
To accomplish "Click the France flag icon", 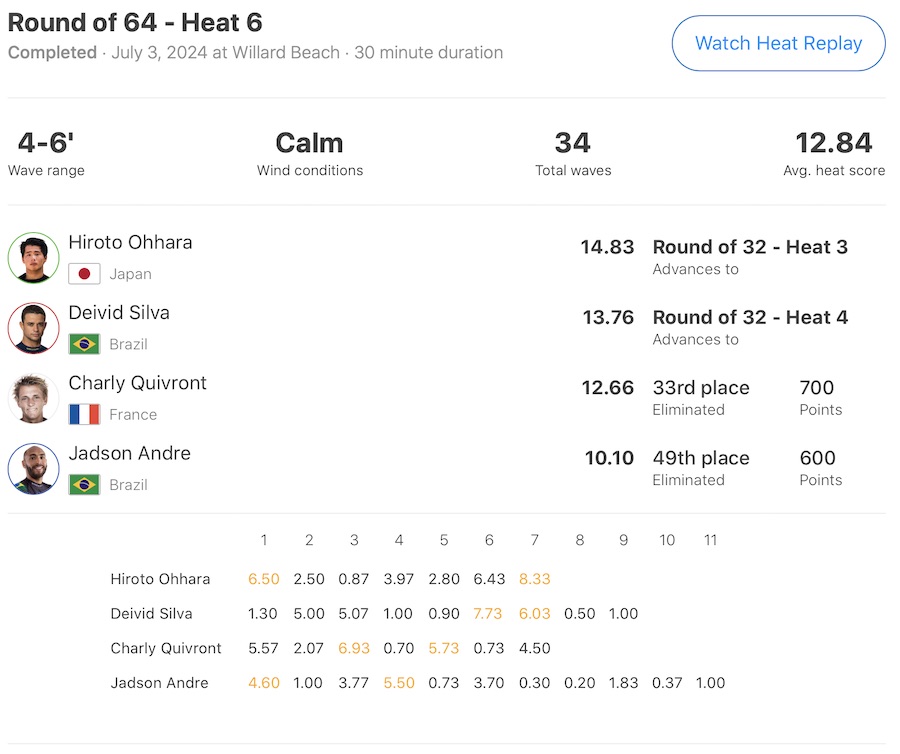I will (x=84, y=414).
